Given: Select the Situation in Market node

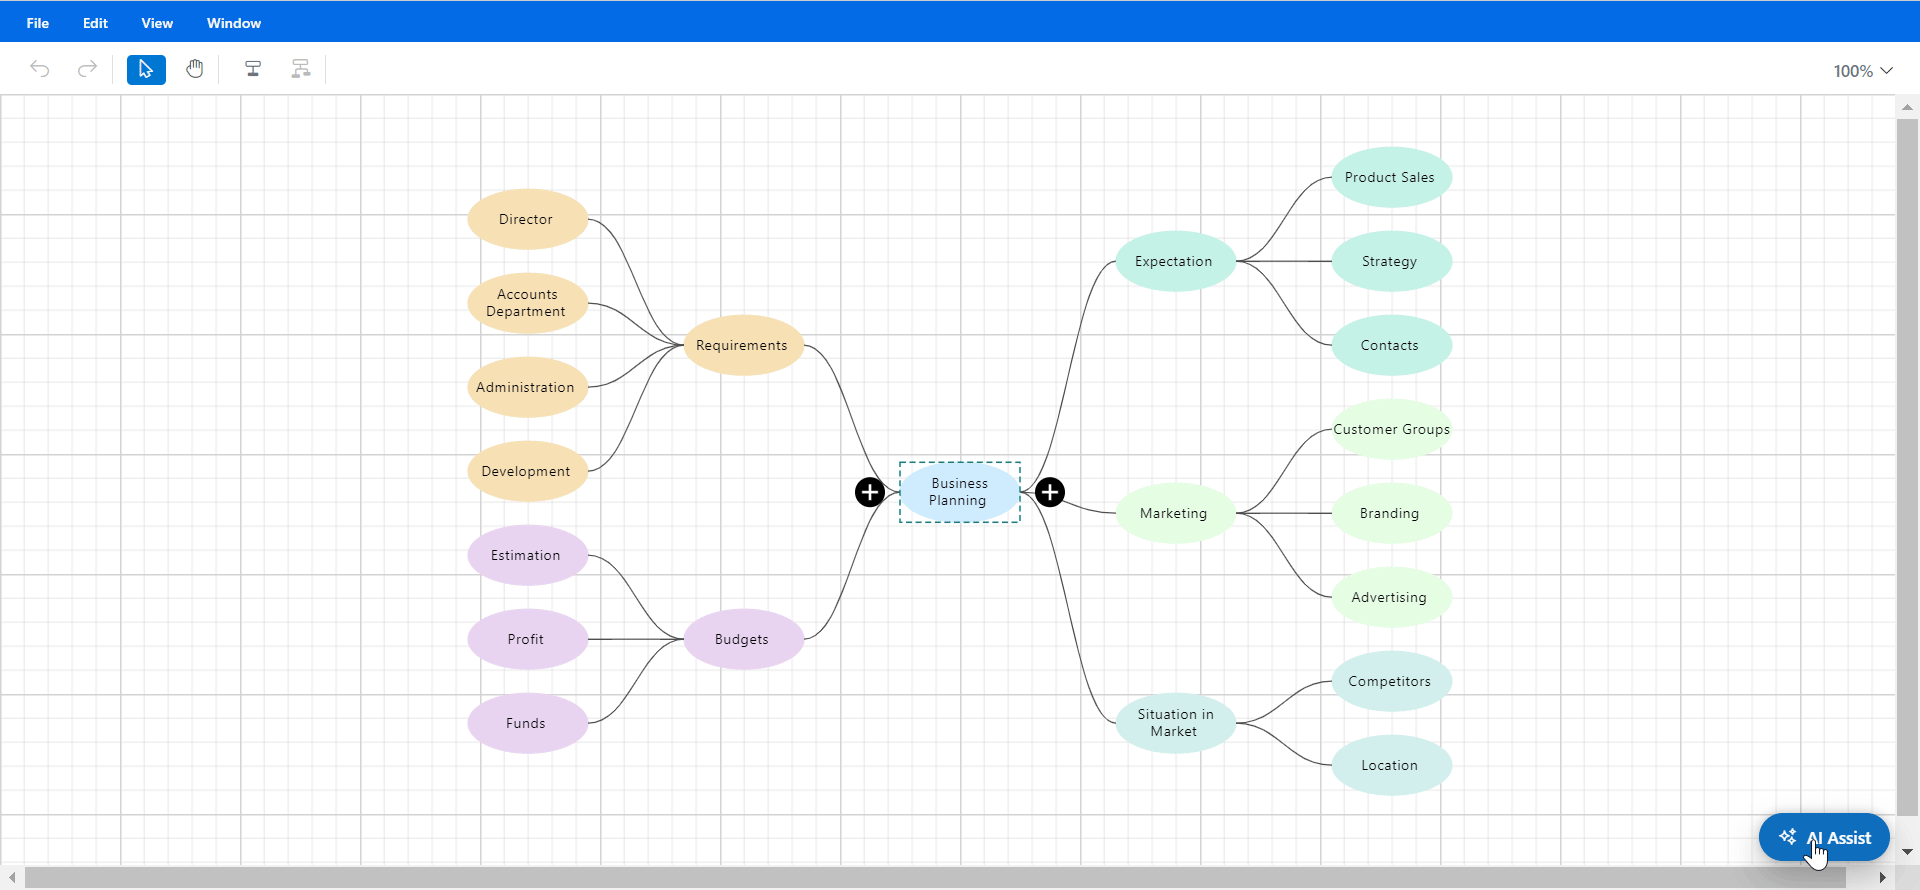Looking at the screenshot, I should coord(1175,723).
